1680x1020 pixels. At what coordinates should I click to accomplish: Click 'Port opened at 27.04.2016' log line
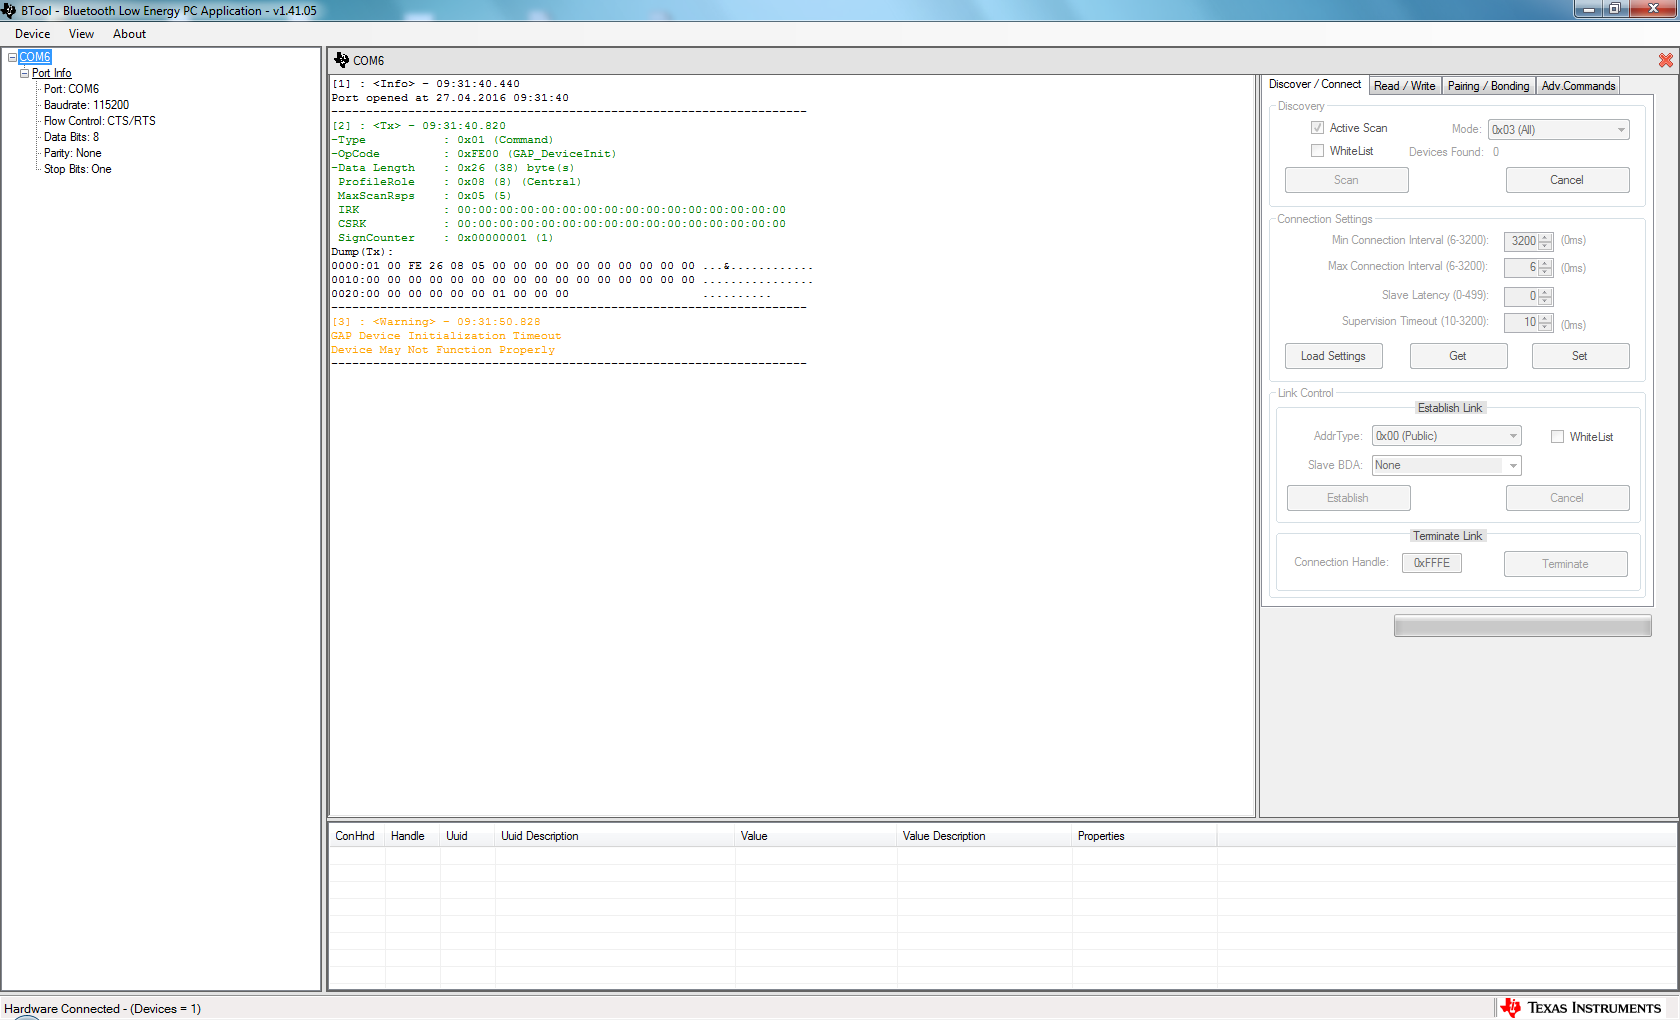point(450,98)
